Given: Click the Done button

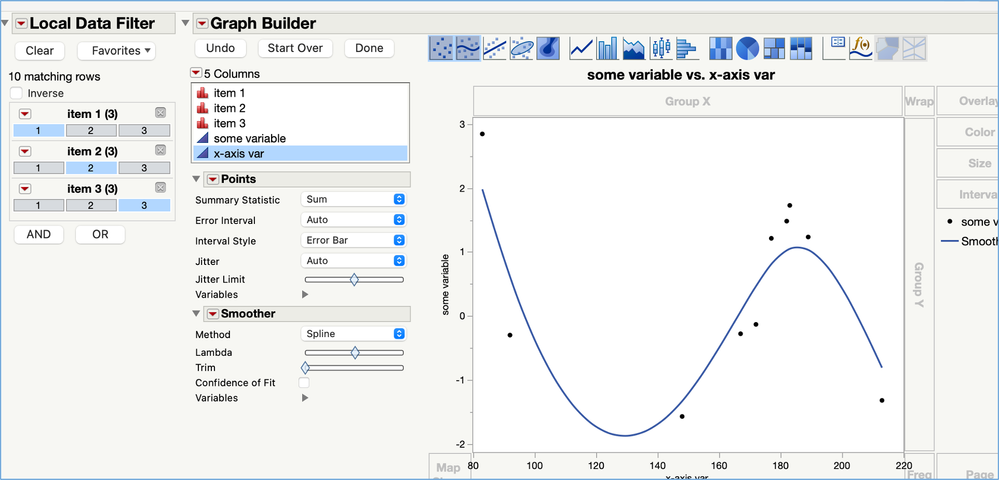Looking at the screenshot, I should tap(370, 48).
